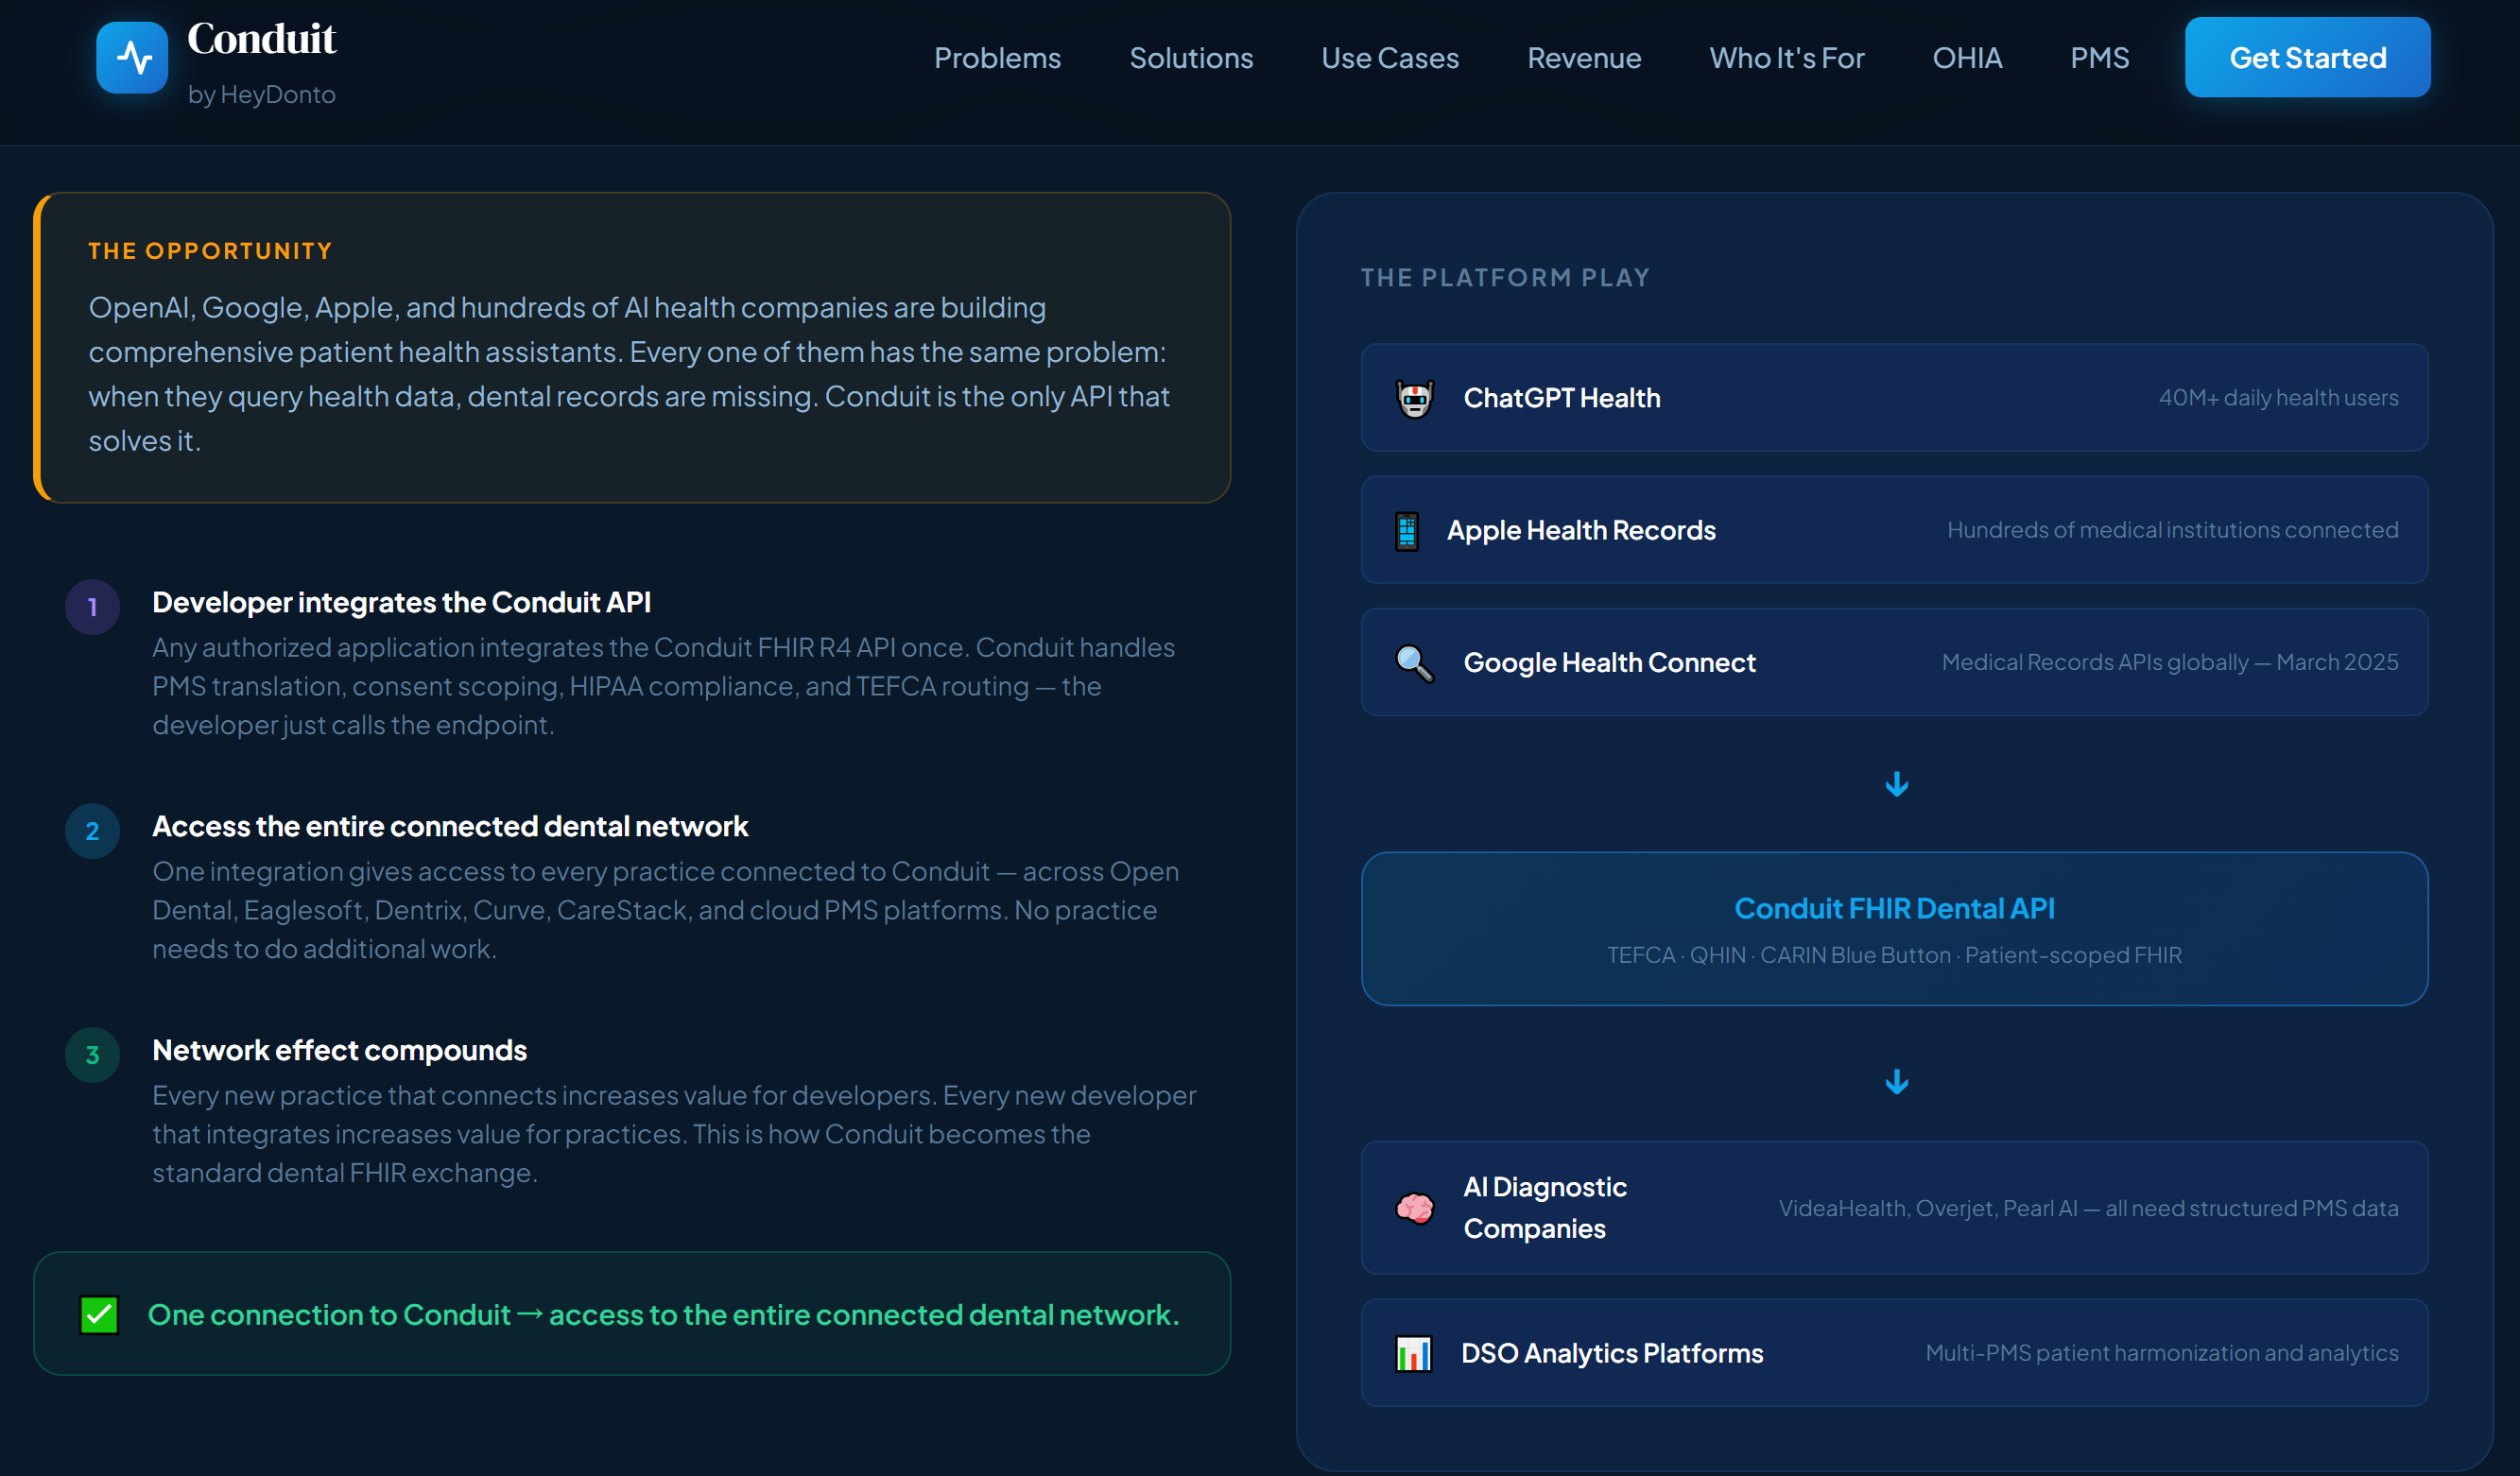Go to the Solutions nav item
Screen dimensions: 2520x1476
coord(1190,58)
